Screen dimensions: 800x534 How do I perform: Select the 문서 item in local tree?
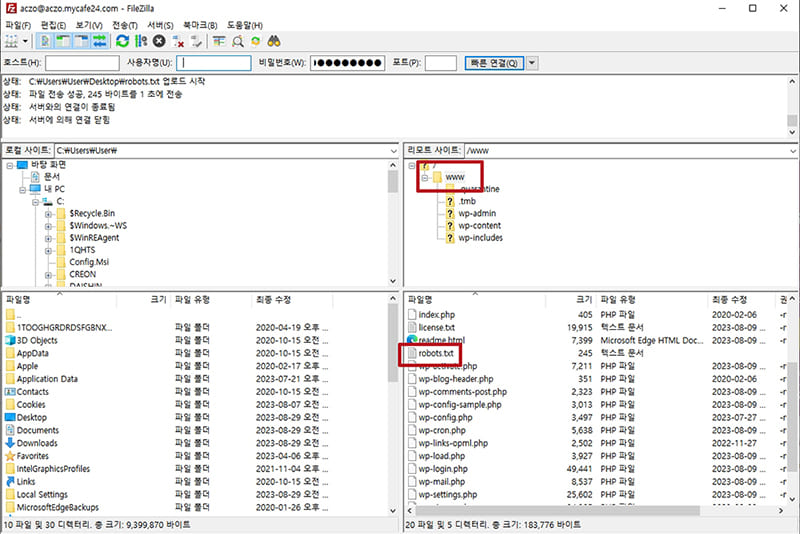[51, 176]
